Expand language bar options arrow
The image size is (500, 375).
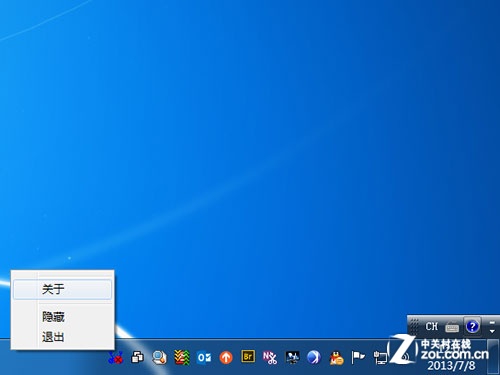[x=492, y=331]
